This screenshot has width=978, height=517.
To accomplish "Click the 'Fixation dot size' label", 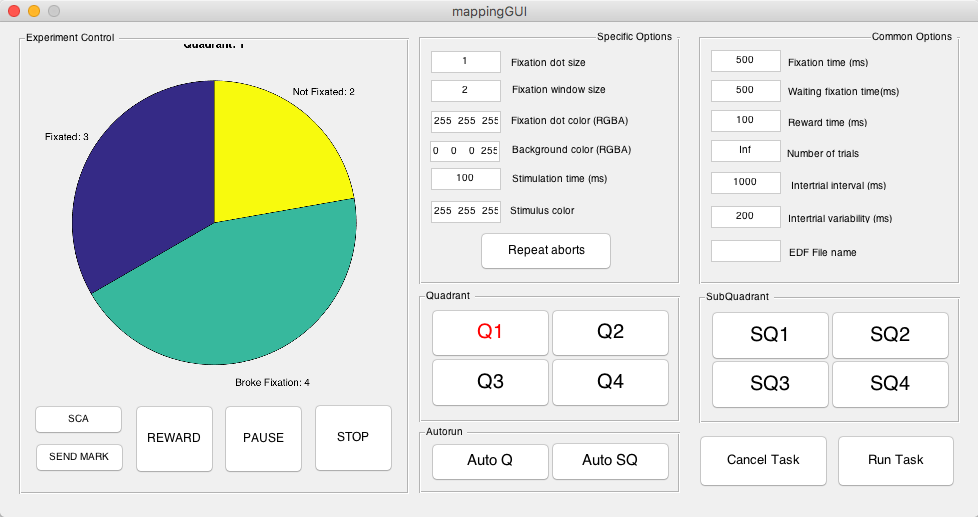I will [x=548, y=62].
